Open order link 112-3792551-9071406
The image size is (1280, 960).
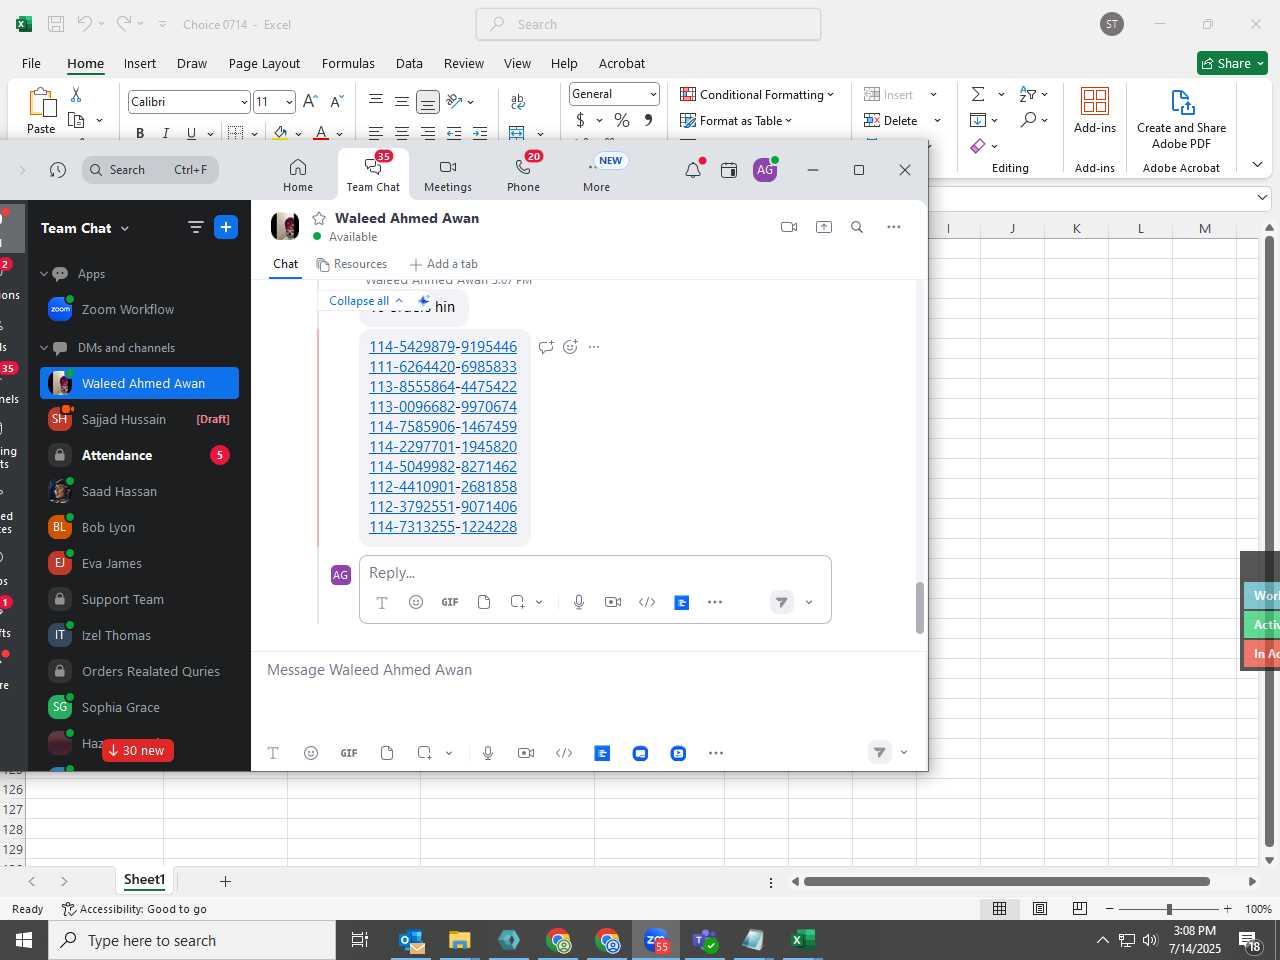click(443, 507)
